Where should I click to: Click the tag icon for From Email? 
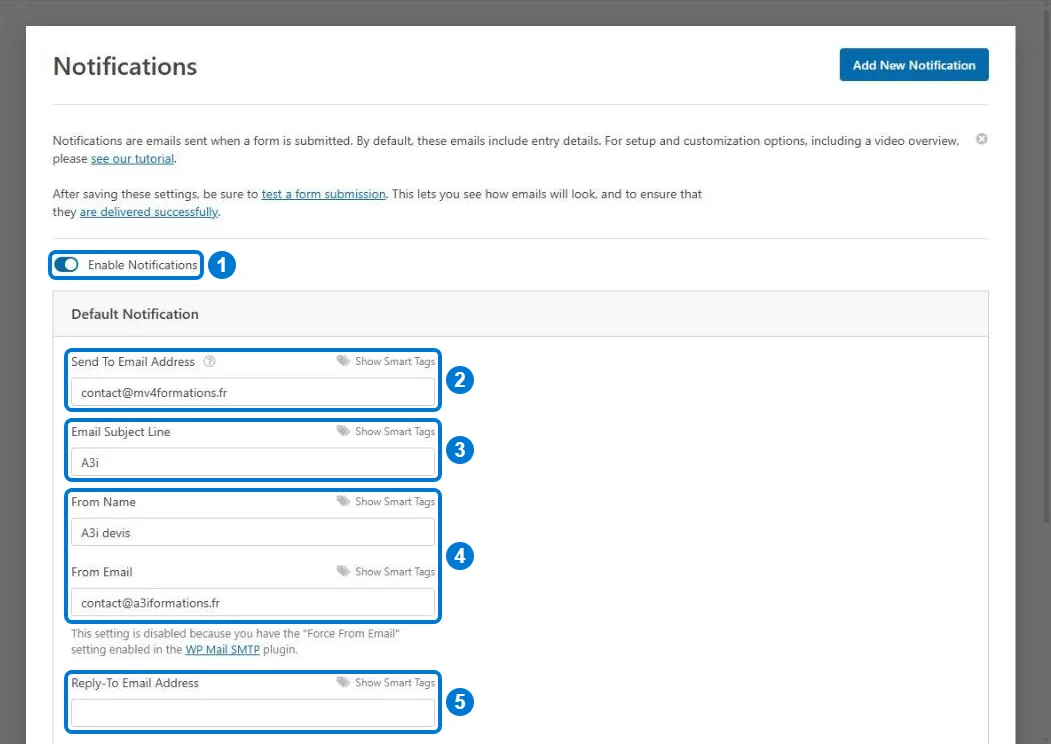click(x=343, y=571)
